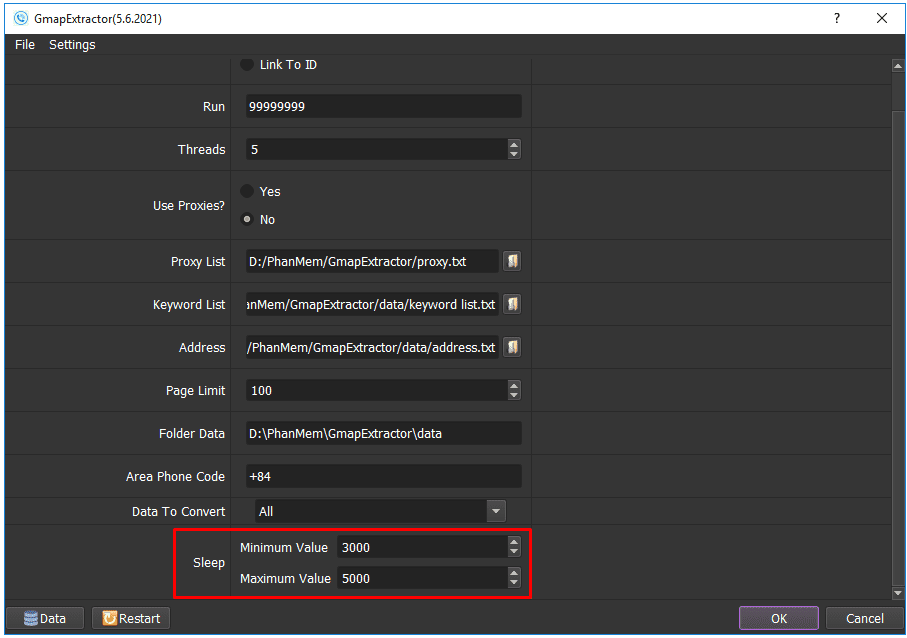Click the question mark help icon
The image size is (907, 638).
(x=836, y=18)
